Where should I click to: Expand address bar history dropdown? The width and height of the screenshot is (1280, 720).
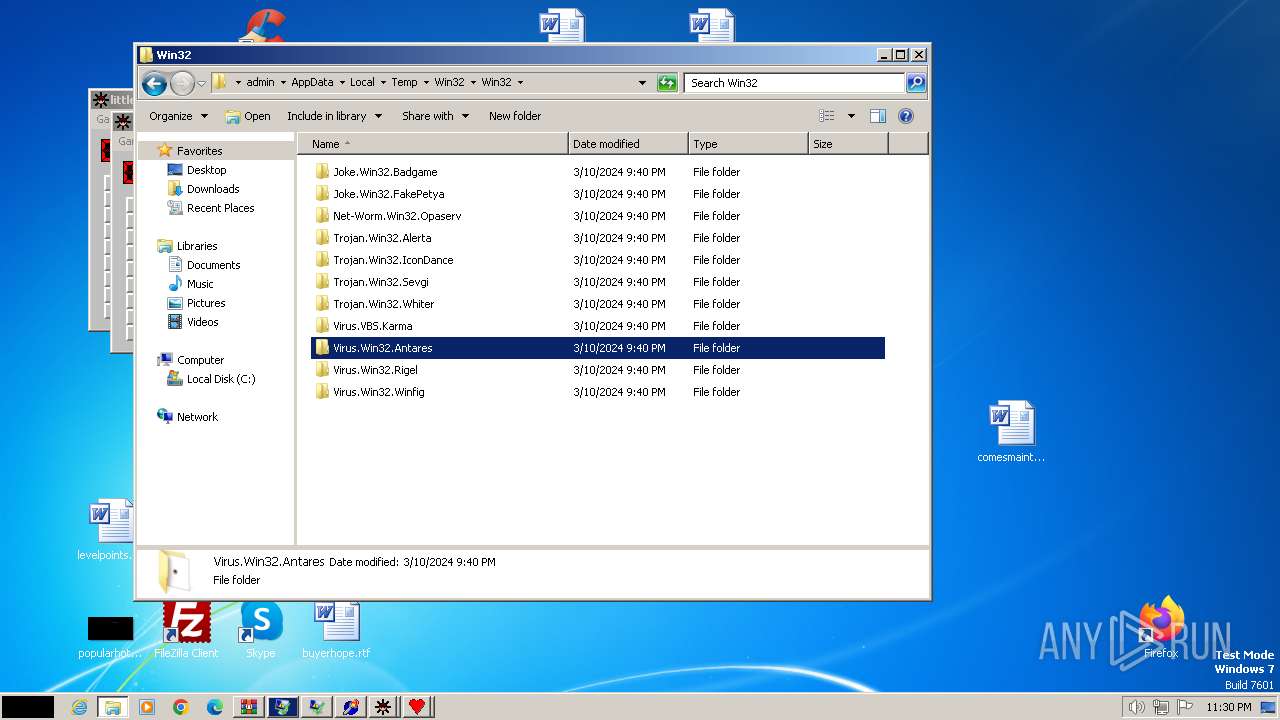click(642, 83)
